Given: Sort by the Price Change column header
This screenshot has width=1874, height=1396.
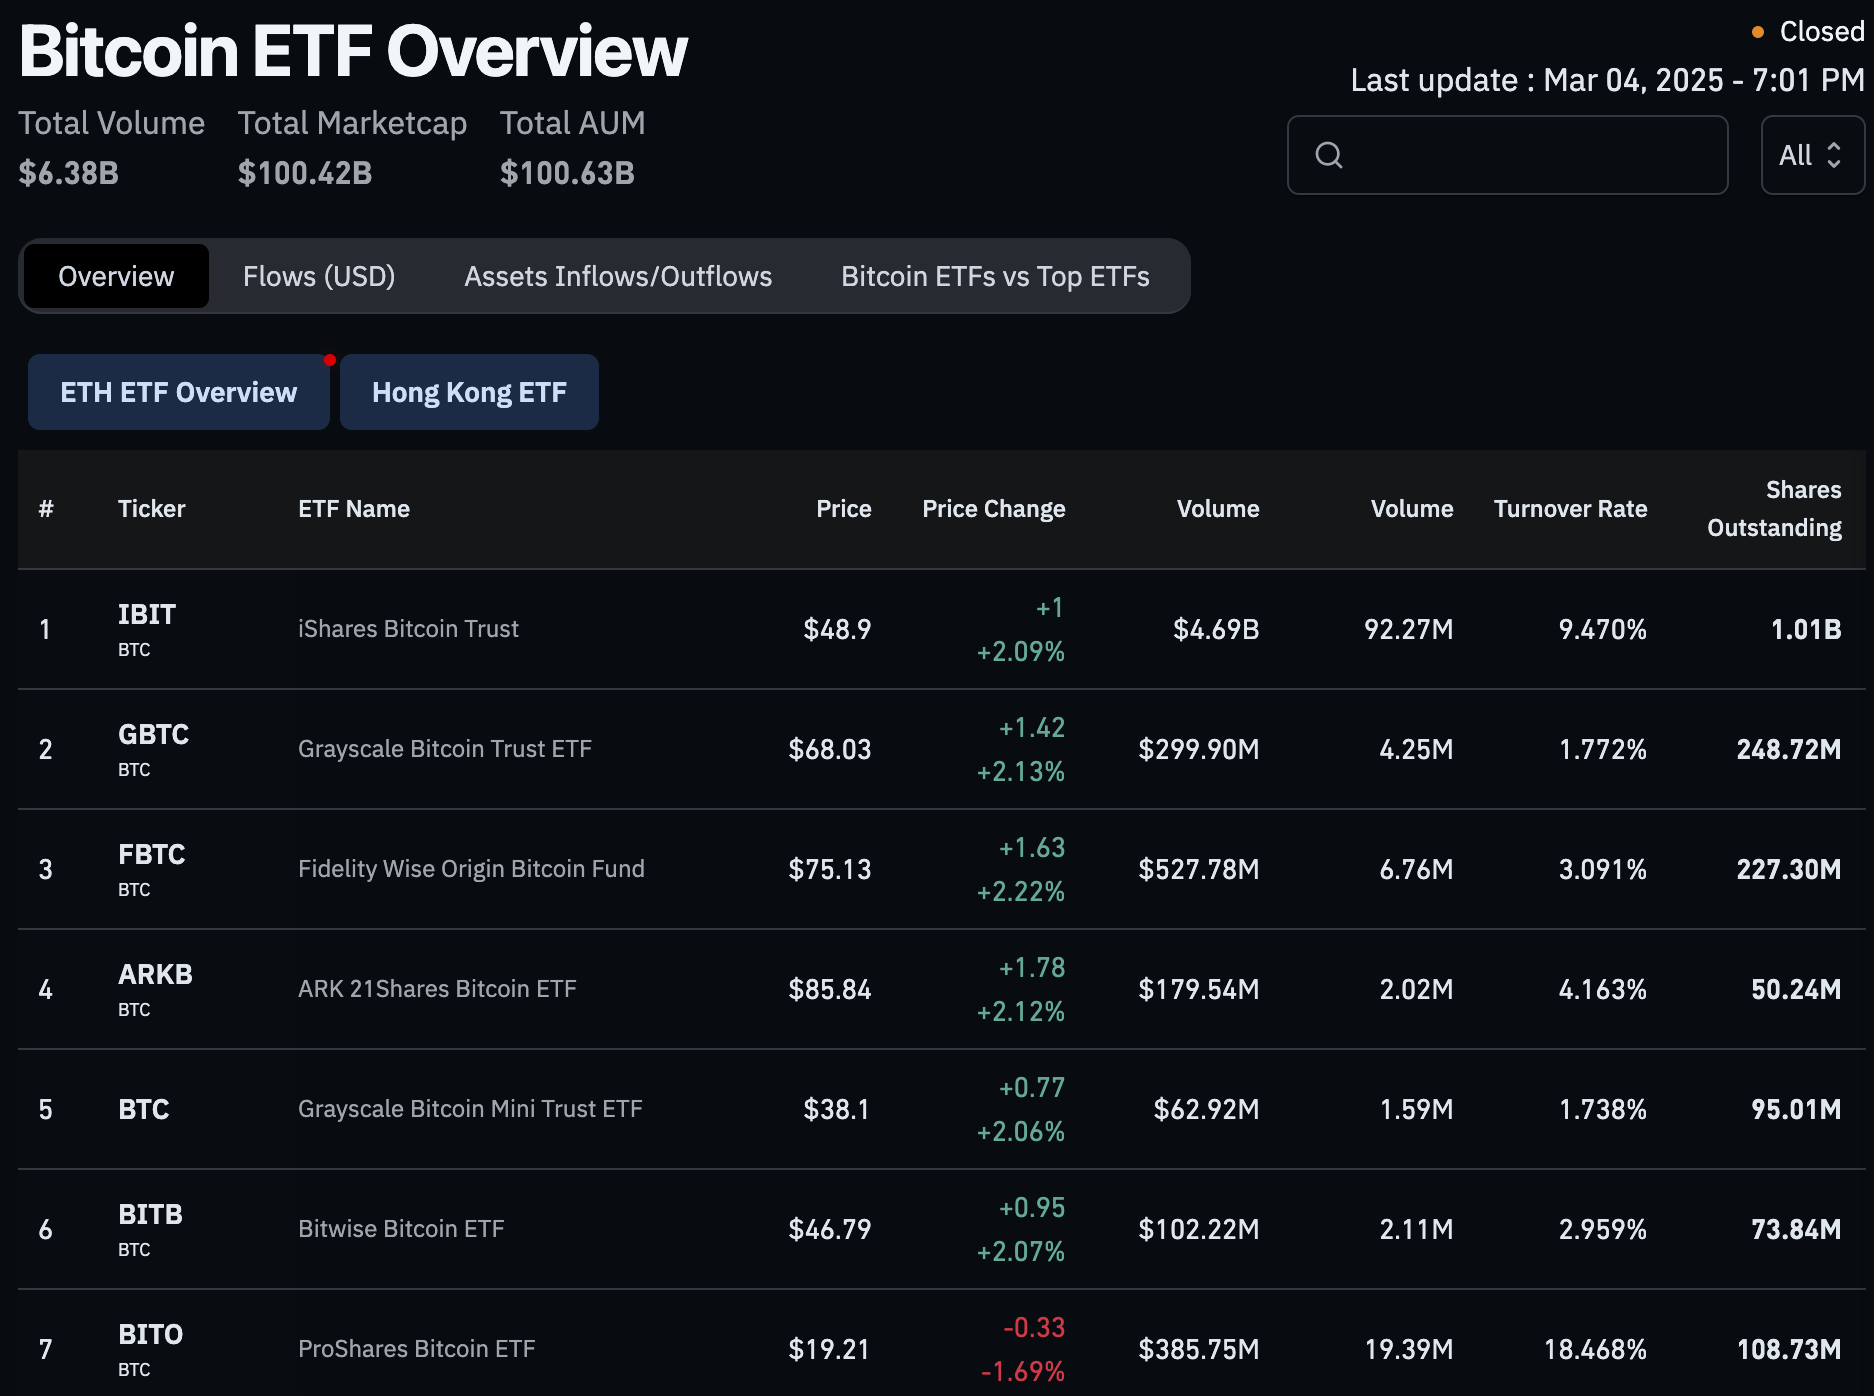Looking at the screenshot, I should point(994,509).
